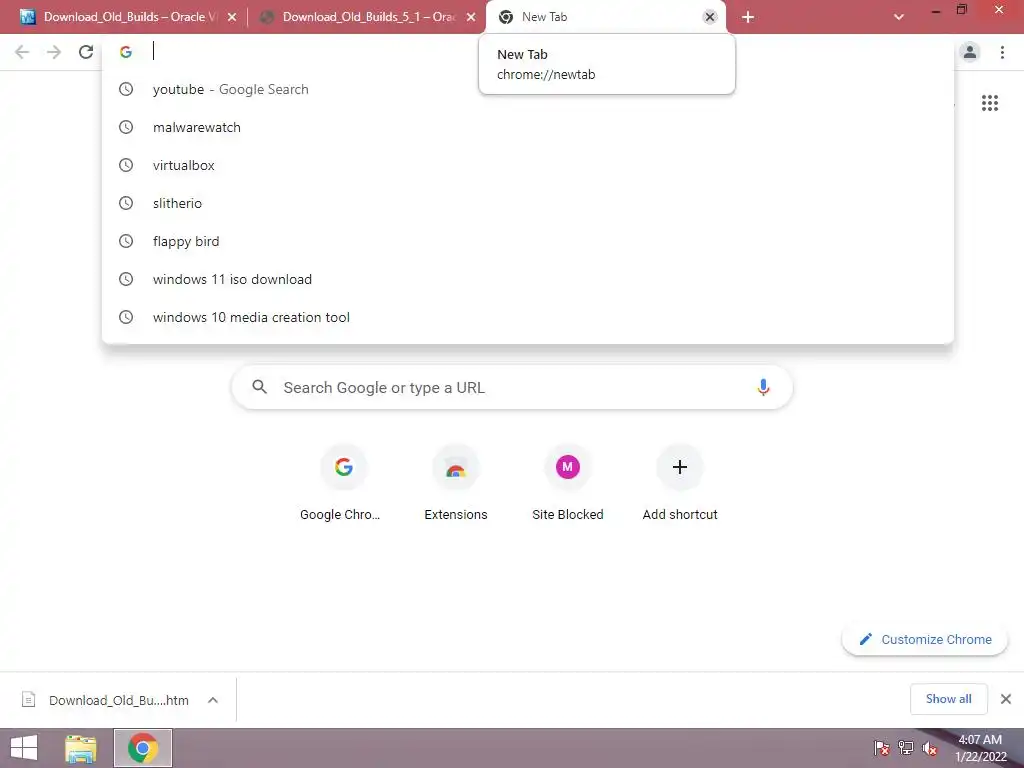
Task: Click Show all downloads button
Action: (x=948, y=699)
